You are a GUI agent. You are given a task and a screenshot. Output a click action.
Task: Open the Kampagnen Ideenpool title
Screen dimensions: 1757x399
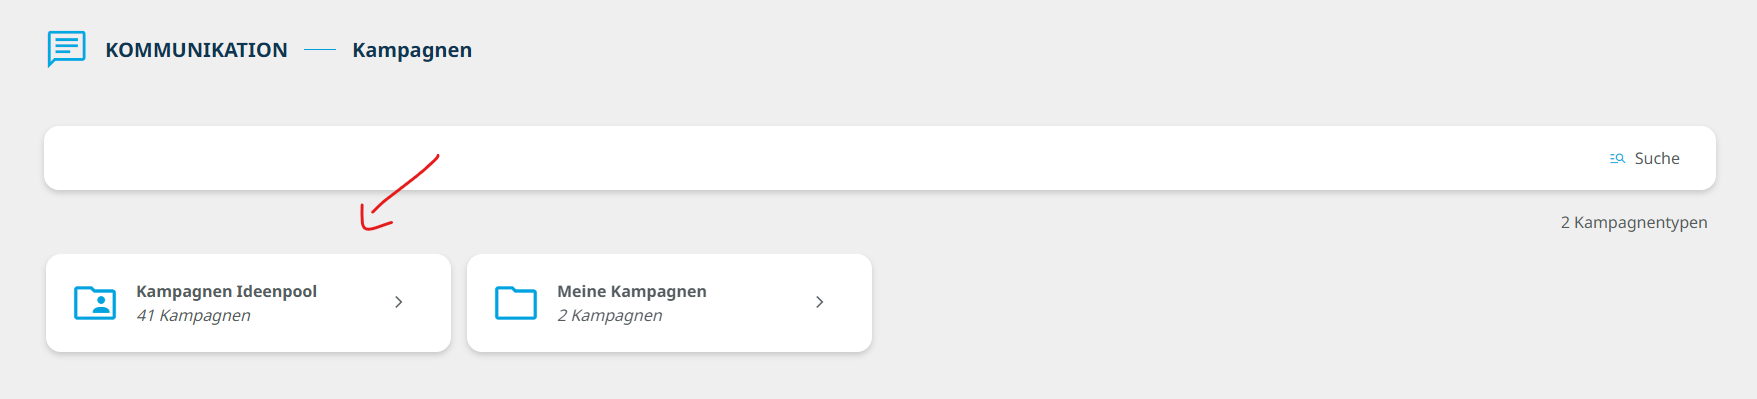pyautogui.click(x=226, y=291)
